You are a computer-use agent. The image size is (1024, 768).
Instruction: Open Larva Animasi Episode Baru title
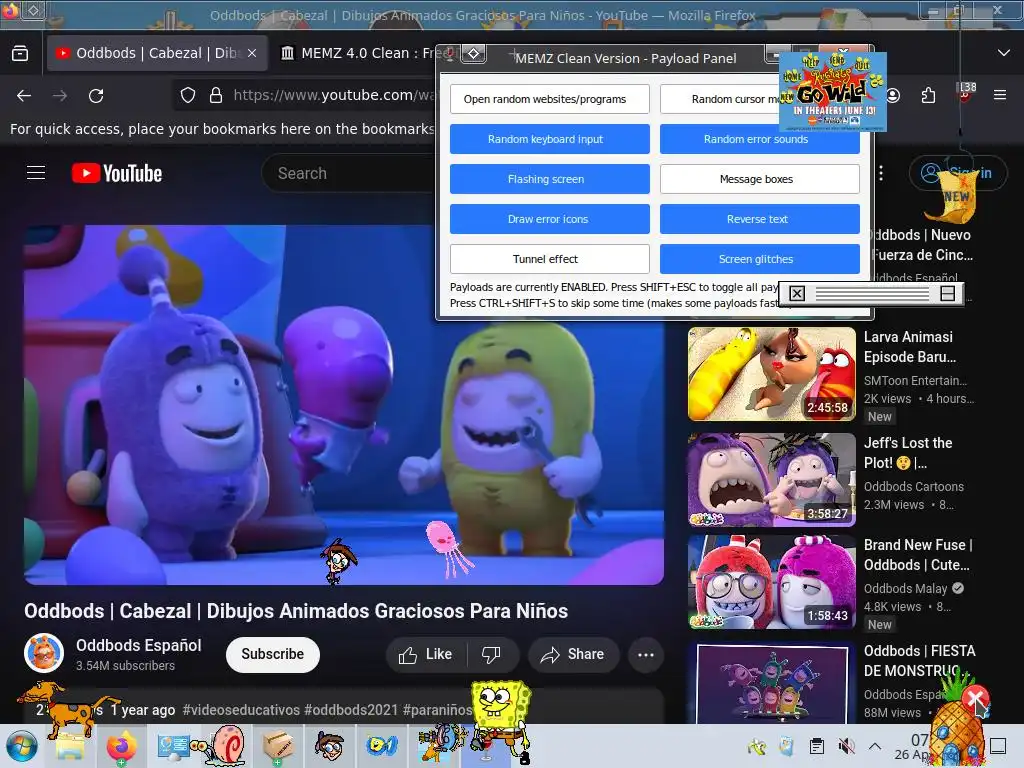tap(910, 347)
